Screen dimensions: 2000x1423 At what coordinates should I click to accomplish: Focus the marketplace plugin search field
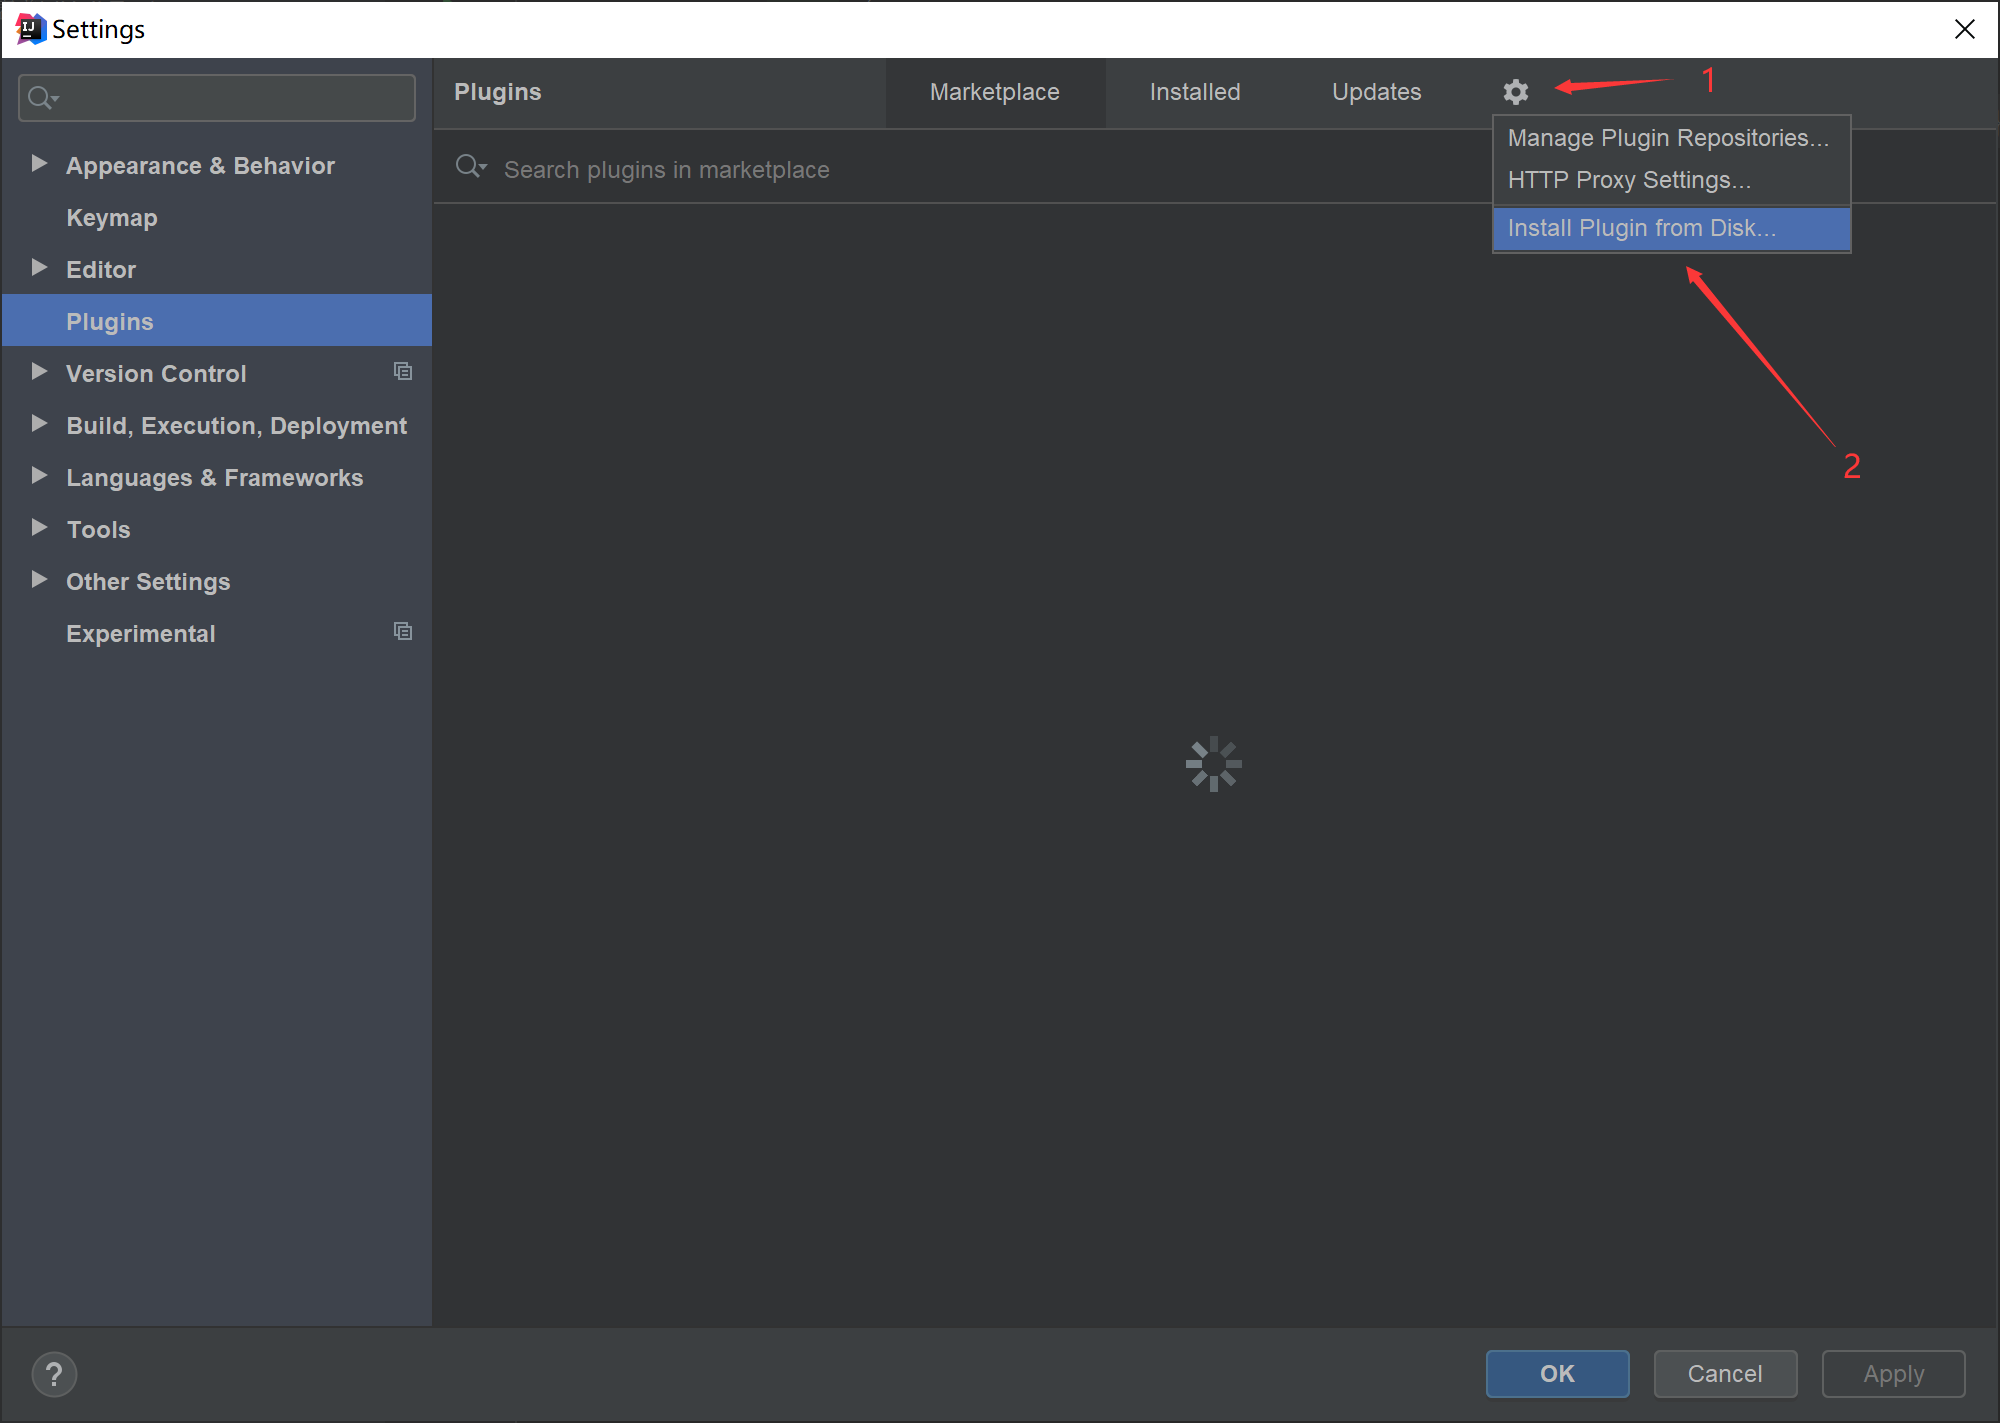click(x=900, y=170)
